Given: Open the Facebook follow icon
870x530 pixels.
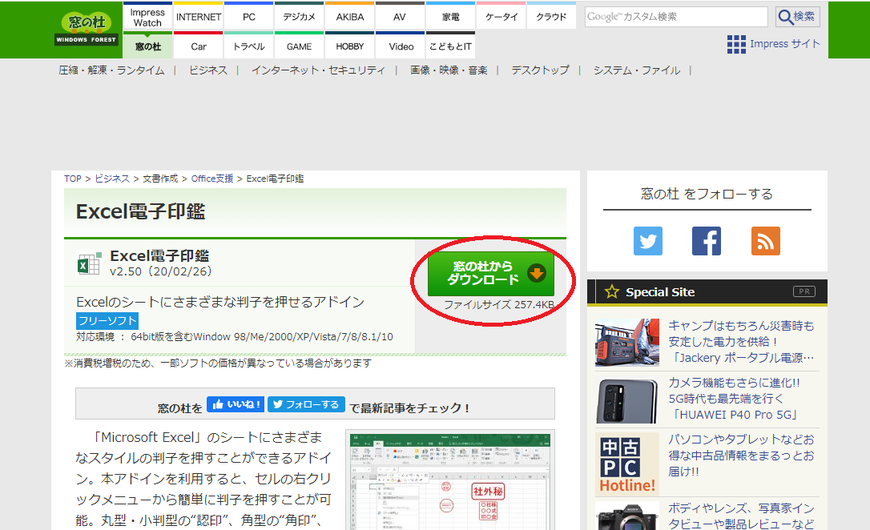Looking at the screenshot, I should [706, 241].
